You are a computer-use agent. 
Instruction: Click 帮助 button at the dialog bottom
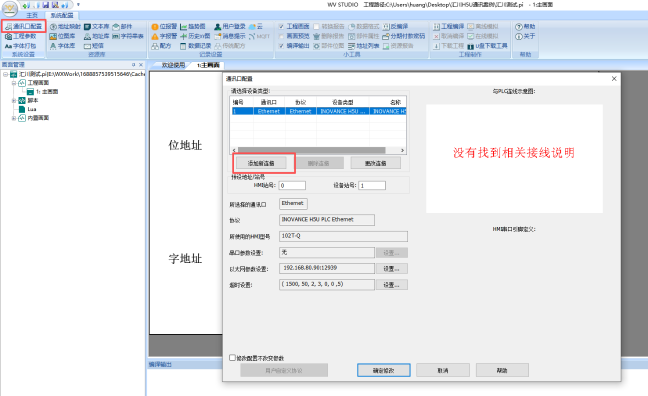click(x=502, y=370)
